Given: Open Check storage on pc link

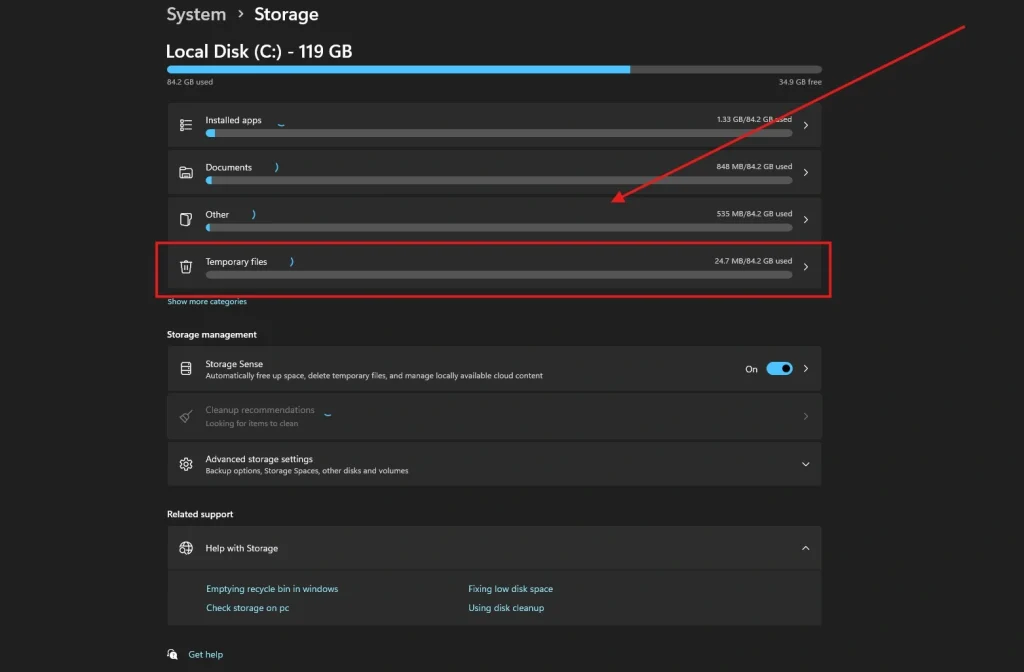Looking at the screenshot, I should coord(248,608).
